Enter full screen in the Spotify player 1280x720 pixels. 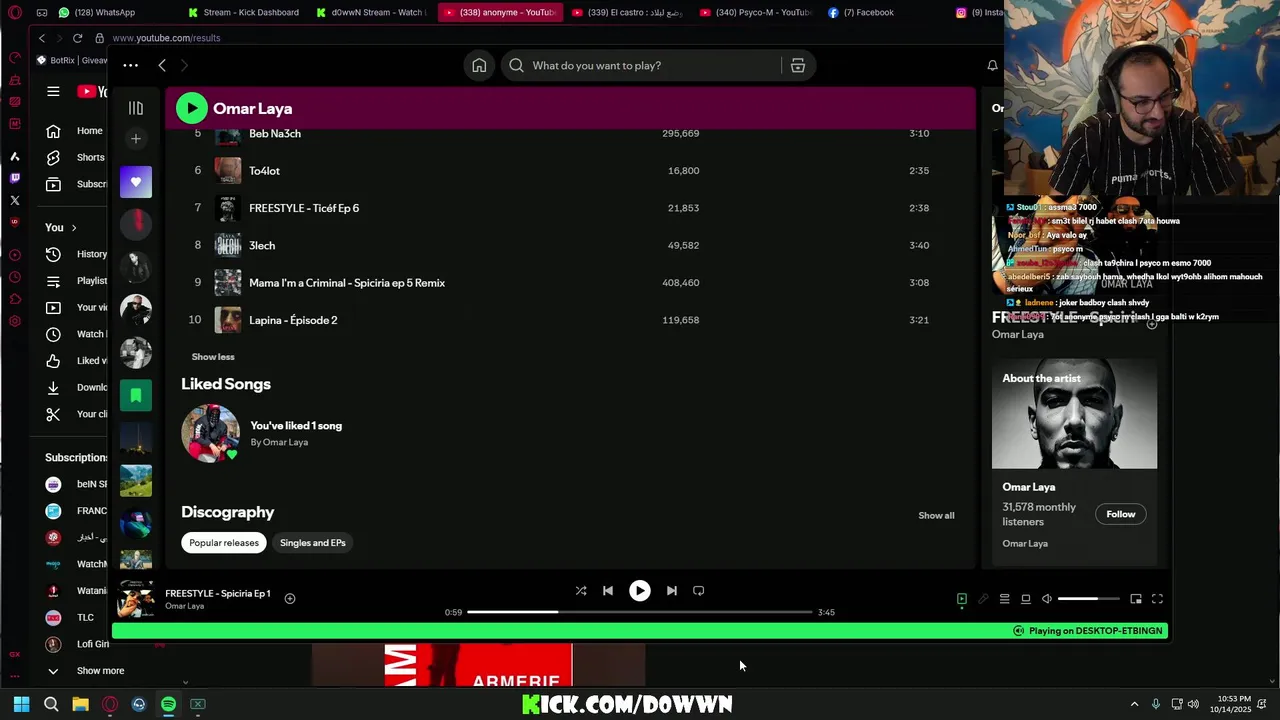(x=1157, y=599)
